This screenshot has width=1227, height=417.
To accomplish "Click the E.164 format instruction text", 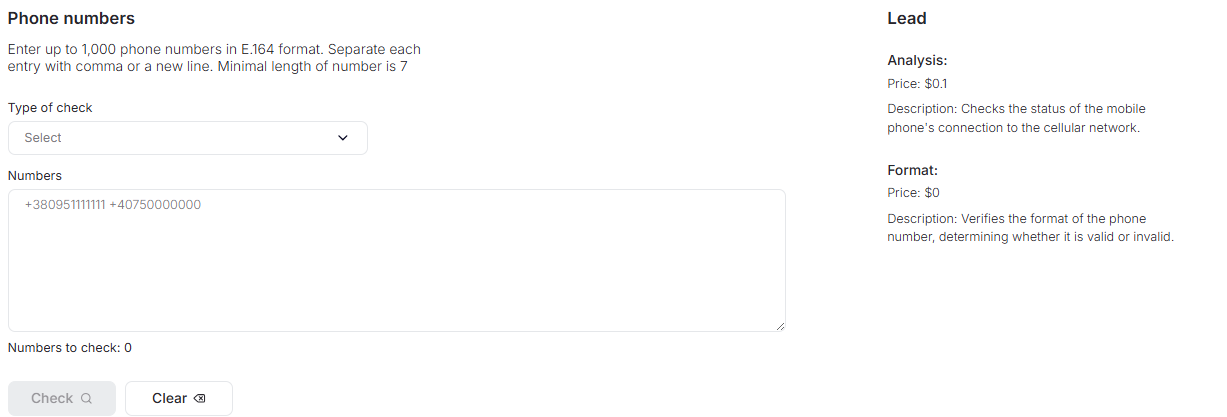I will click(214, 58).
